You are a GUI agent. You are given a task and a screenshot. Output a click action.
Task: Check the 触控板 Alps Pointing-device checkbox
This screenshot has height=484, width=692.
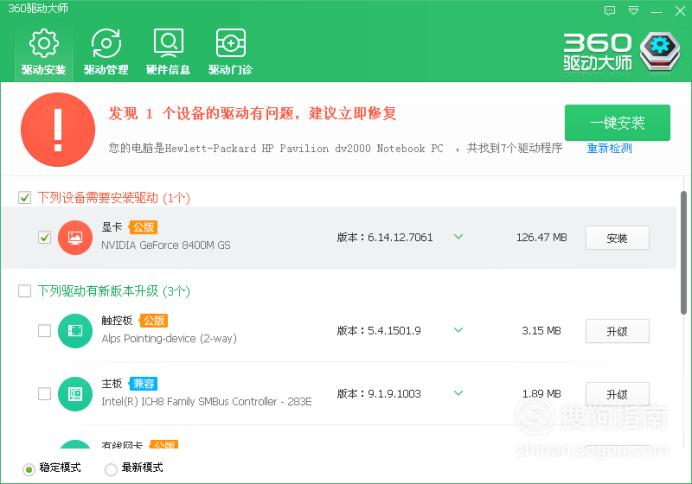(44, 330)
